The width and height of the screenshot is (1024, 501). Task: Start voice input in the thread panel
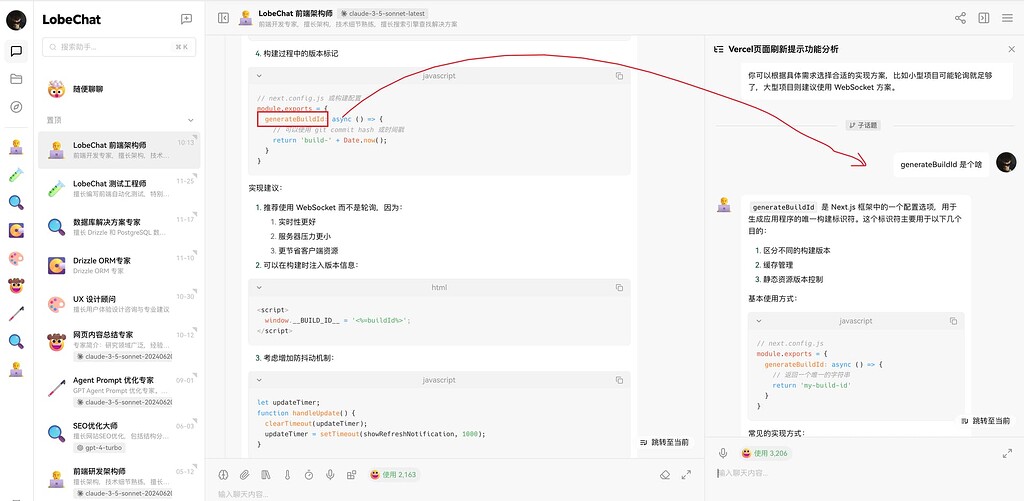click(723, 453)
